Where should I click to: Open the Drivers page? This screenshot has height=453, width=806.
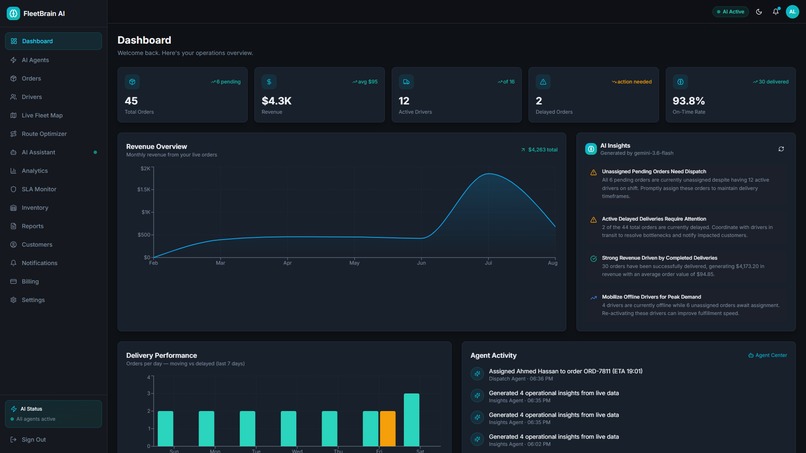tap(53, 97)
